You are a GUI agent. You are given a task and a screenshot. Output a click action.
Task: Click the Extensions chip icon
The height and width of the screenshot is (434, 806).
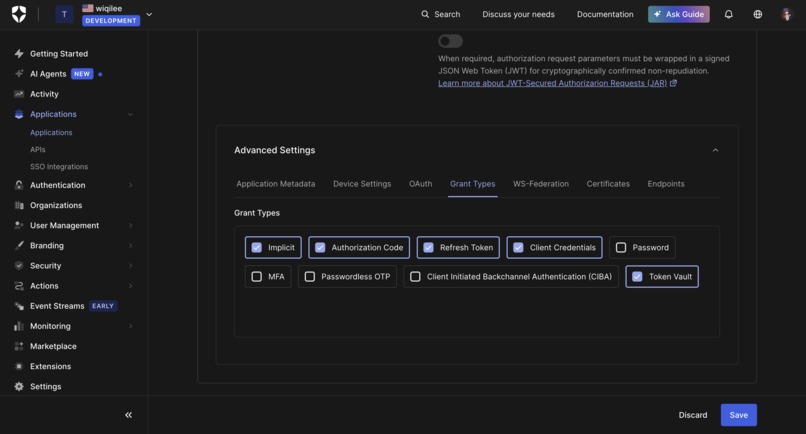(19, 366)
